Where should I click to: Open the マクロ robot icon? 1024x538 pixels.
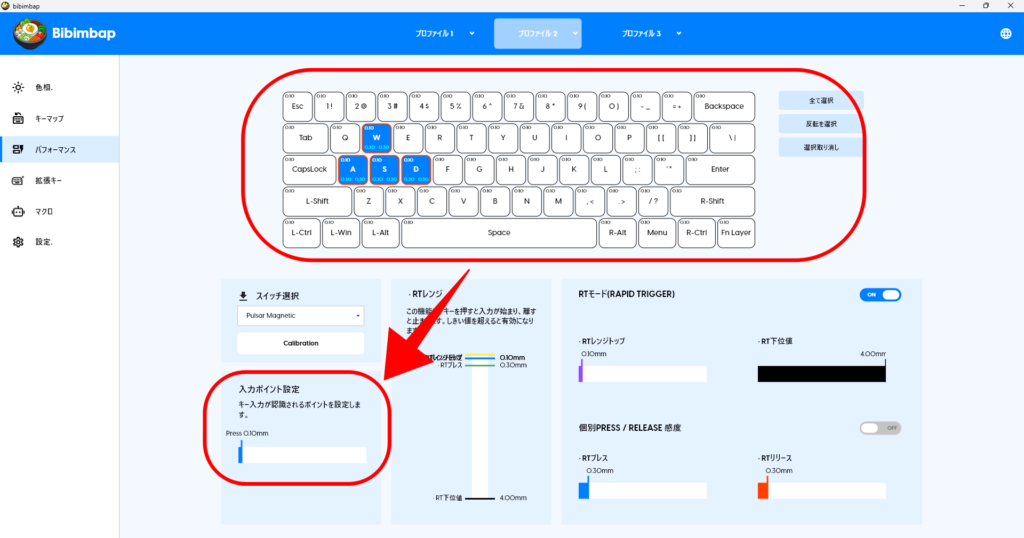(x=18, y=211)
